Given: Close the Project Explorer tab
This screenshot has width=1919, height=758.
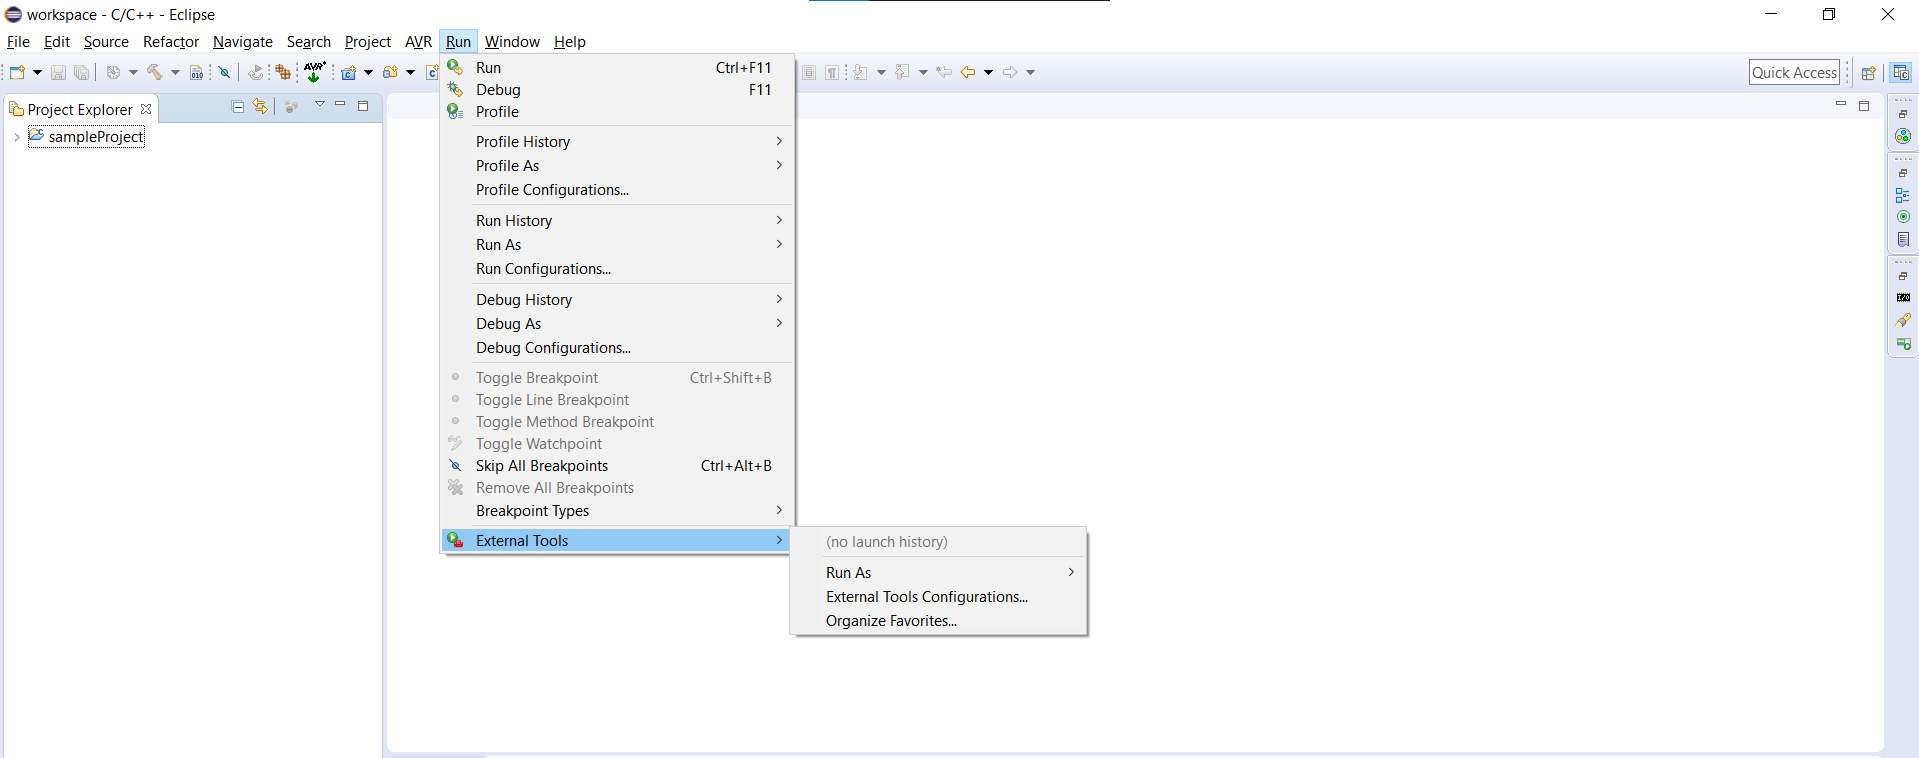Looking at the screenshot, I should (x=146, y=109).
